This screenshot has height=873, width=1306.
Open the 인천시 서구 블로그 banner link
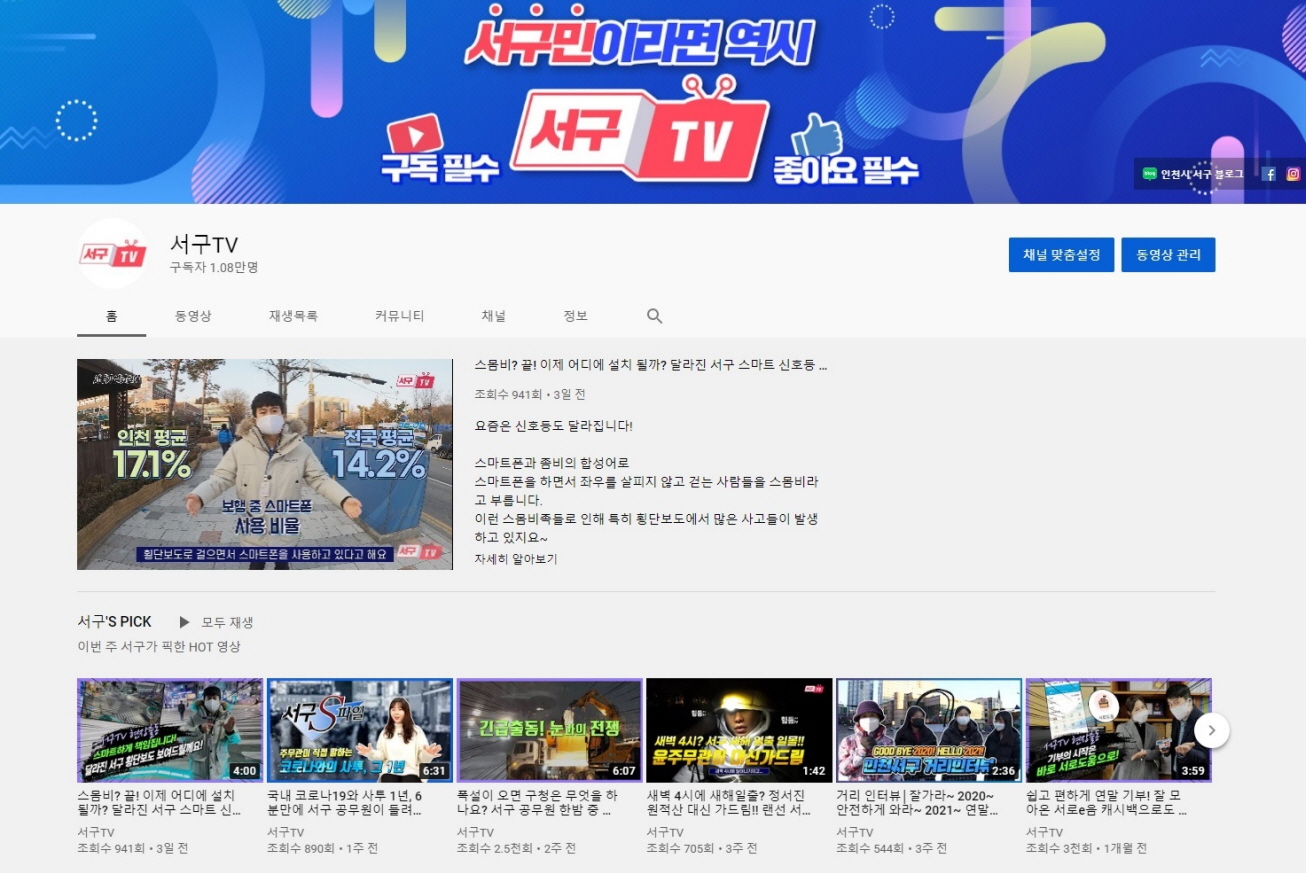(1194, 174)
